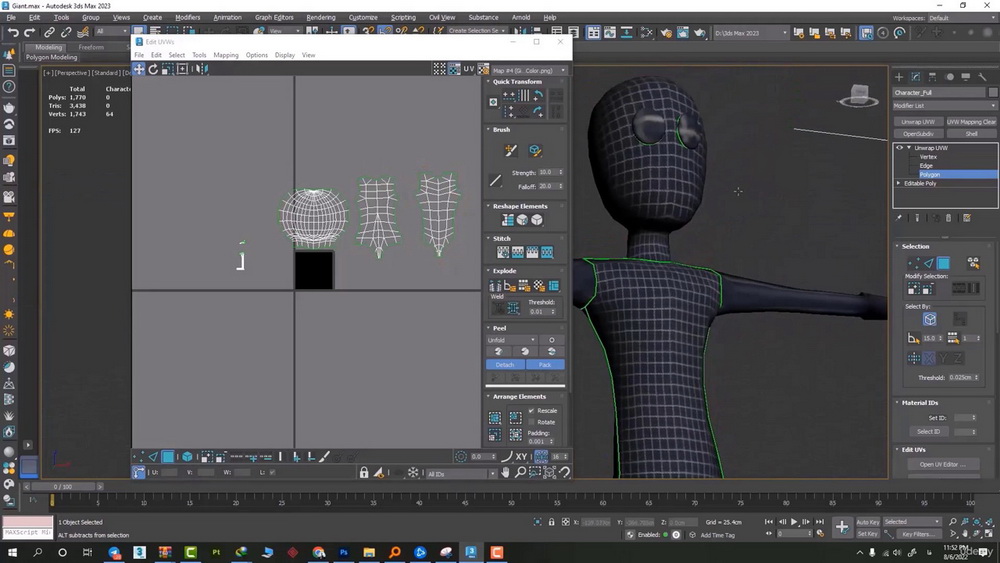
Task: Click the Select ID button
Action: coord(928,432)
